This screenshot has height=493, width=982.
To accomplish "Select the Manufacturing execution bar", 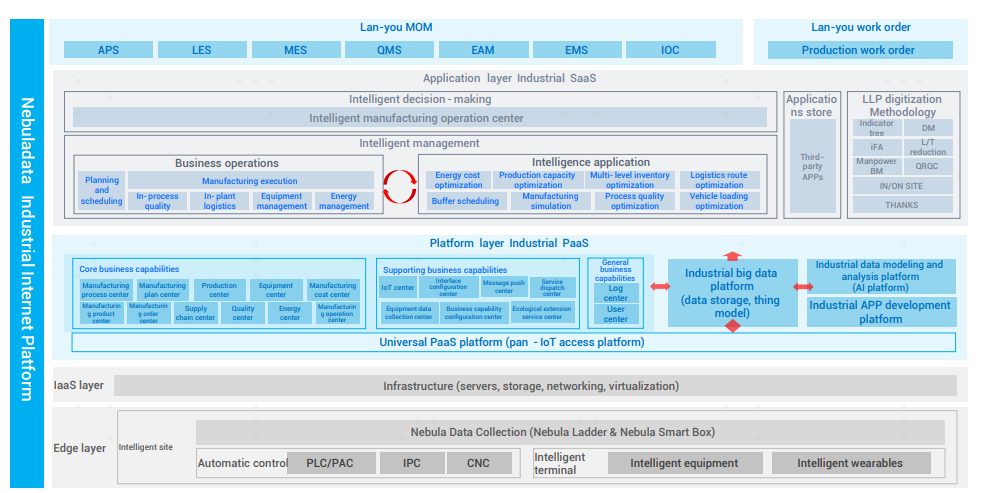I will [x=251, y=180].
